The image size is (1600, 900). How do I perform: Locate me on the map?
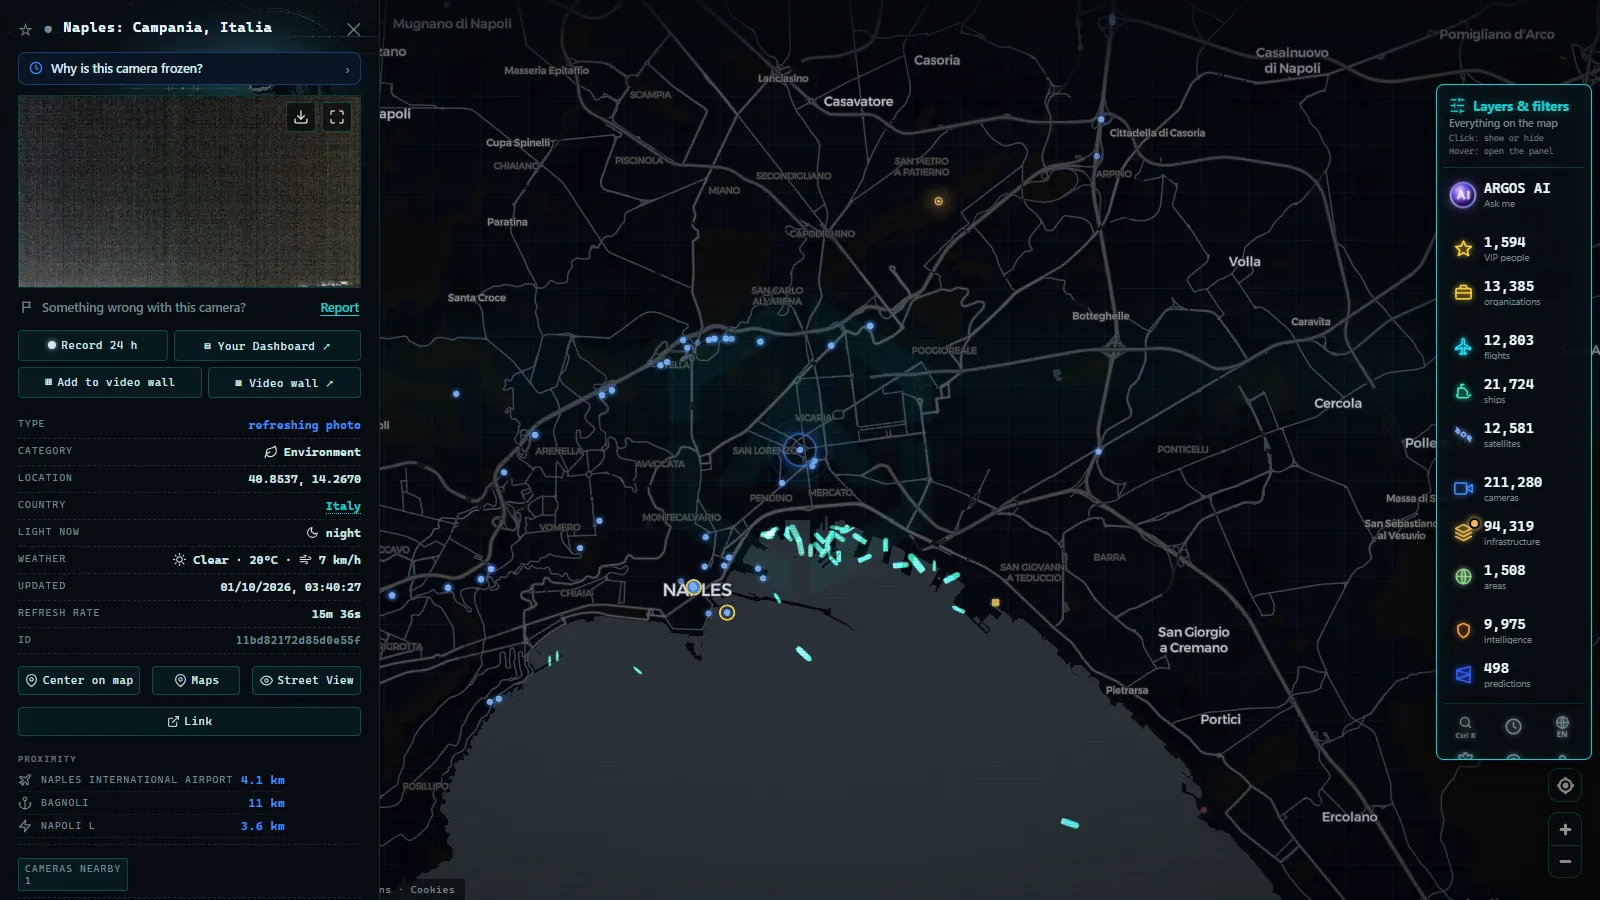coord(1565,786)
